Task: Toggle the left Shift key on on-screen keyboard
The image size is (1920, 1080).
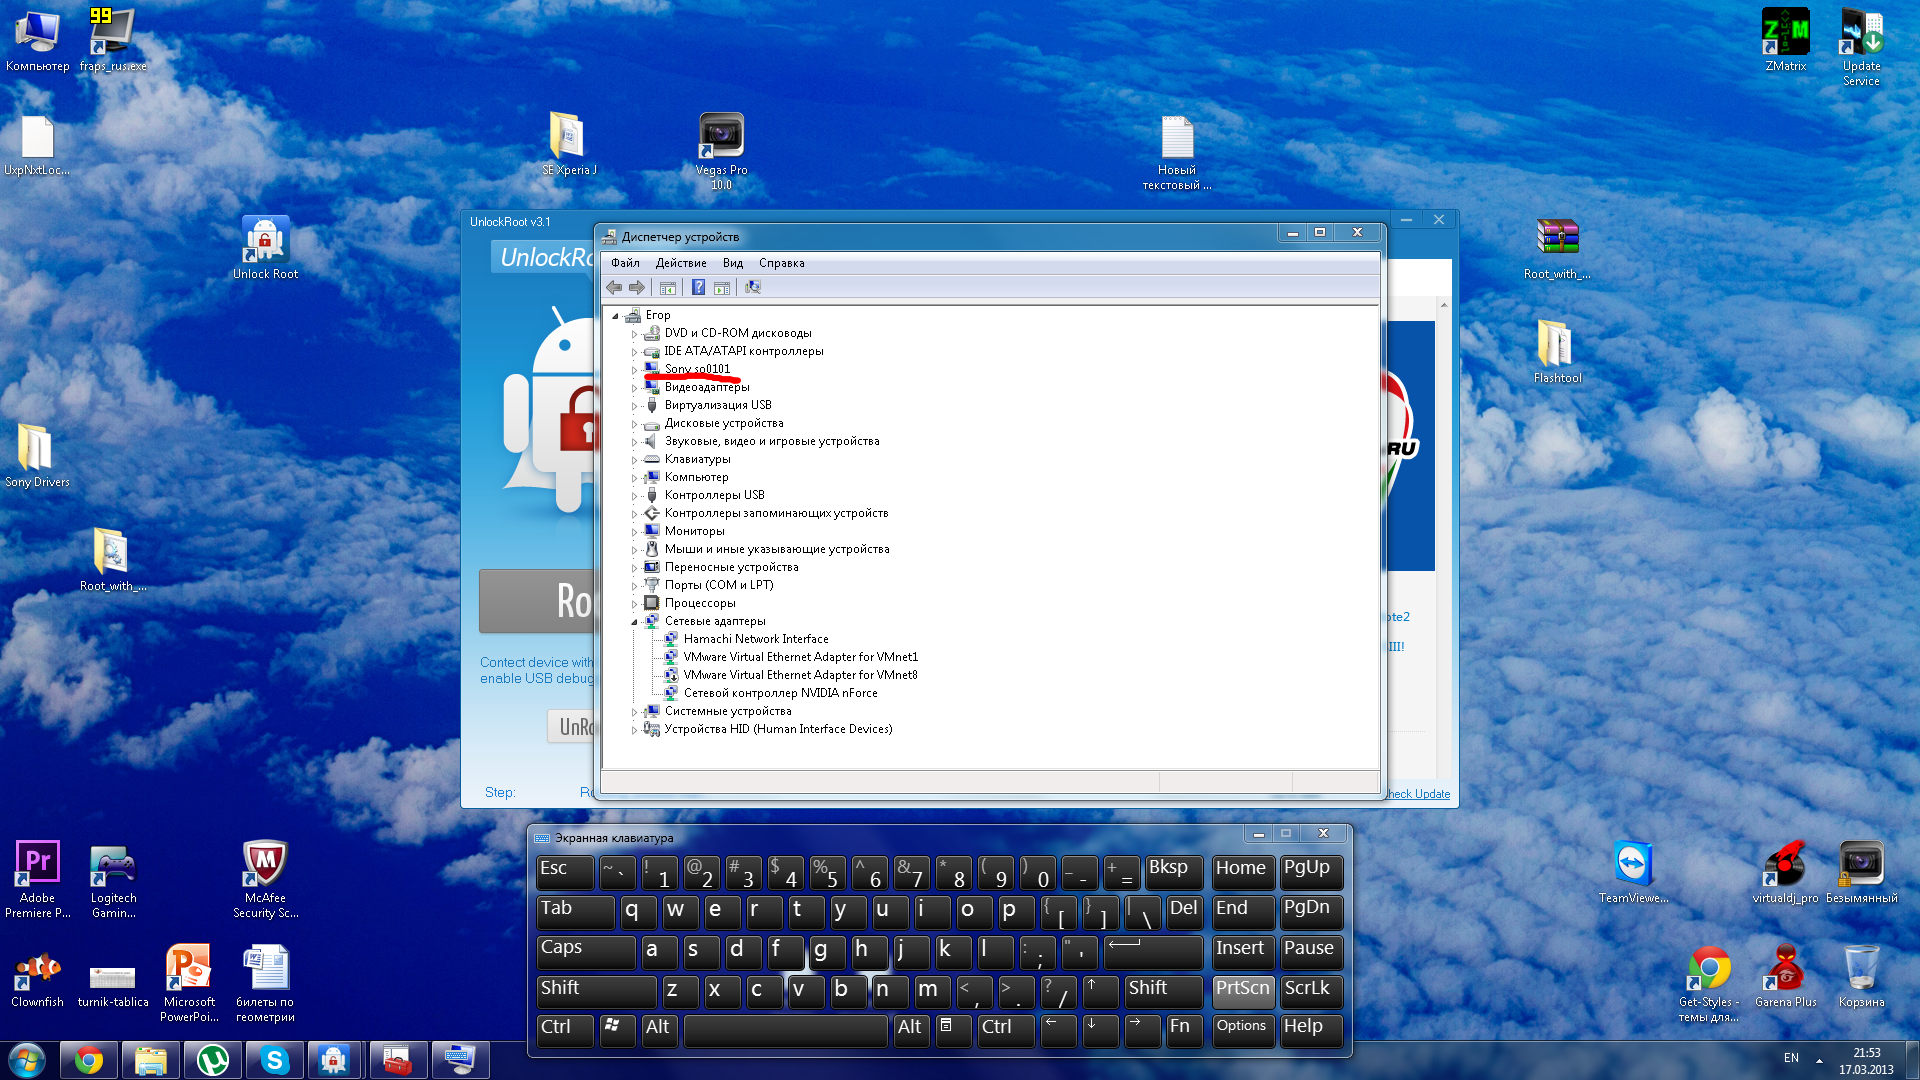Action: point(596,991)
